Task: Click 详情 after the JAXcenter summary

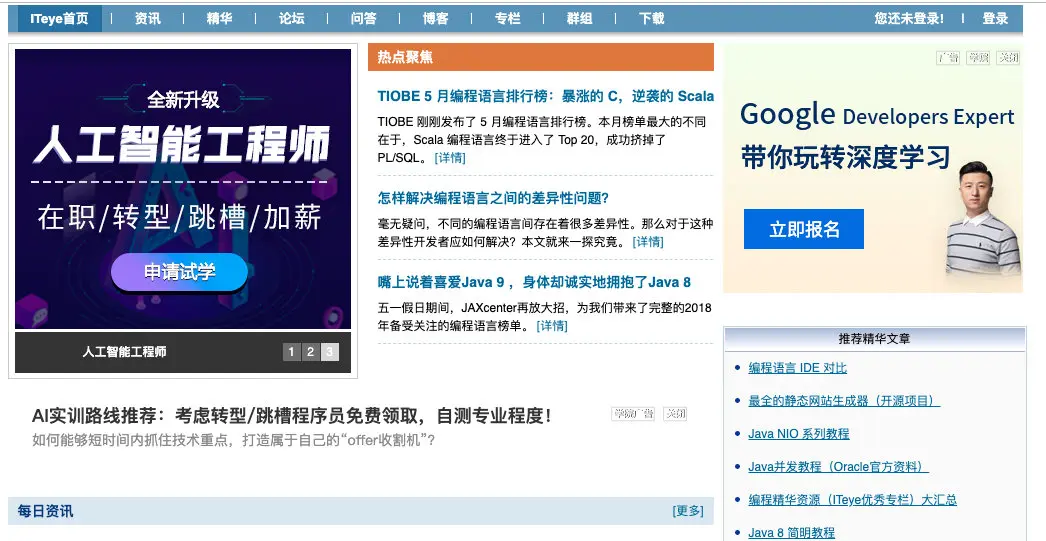Action: point(552,326)
